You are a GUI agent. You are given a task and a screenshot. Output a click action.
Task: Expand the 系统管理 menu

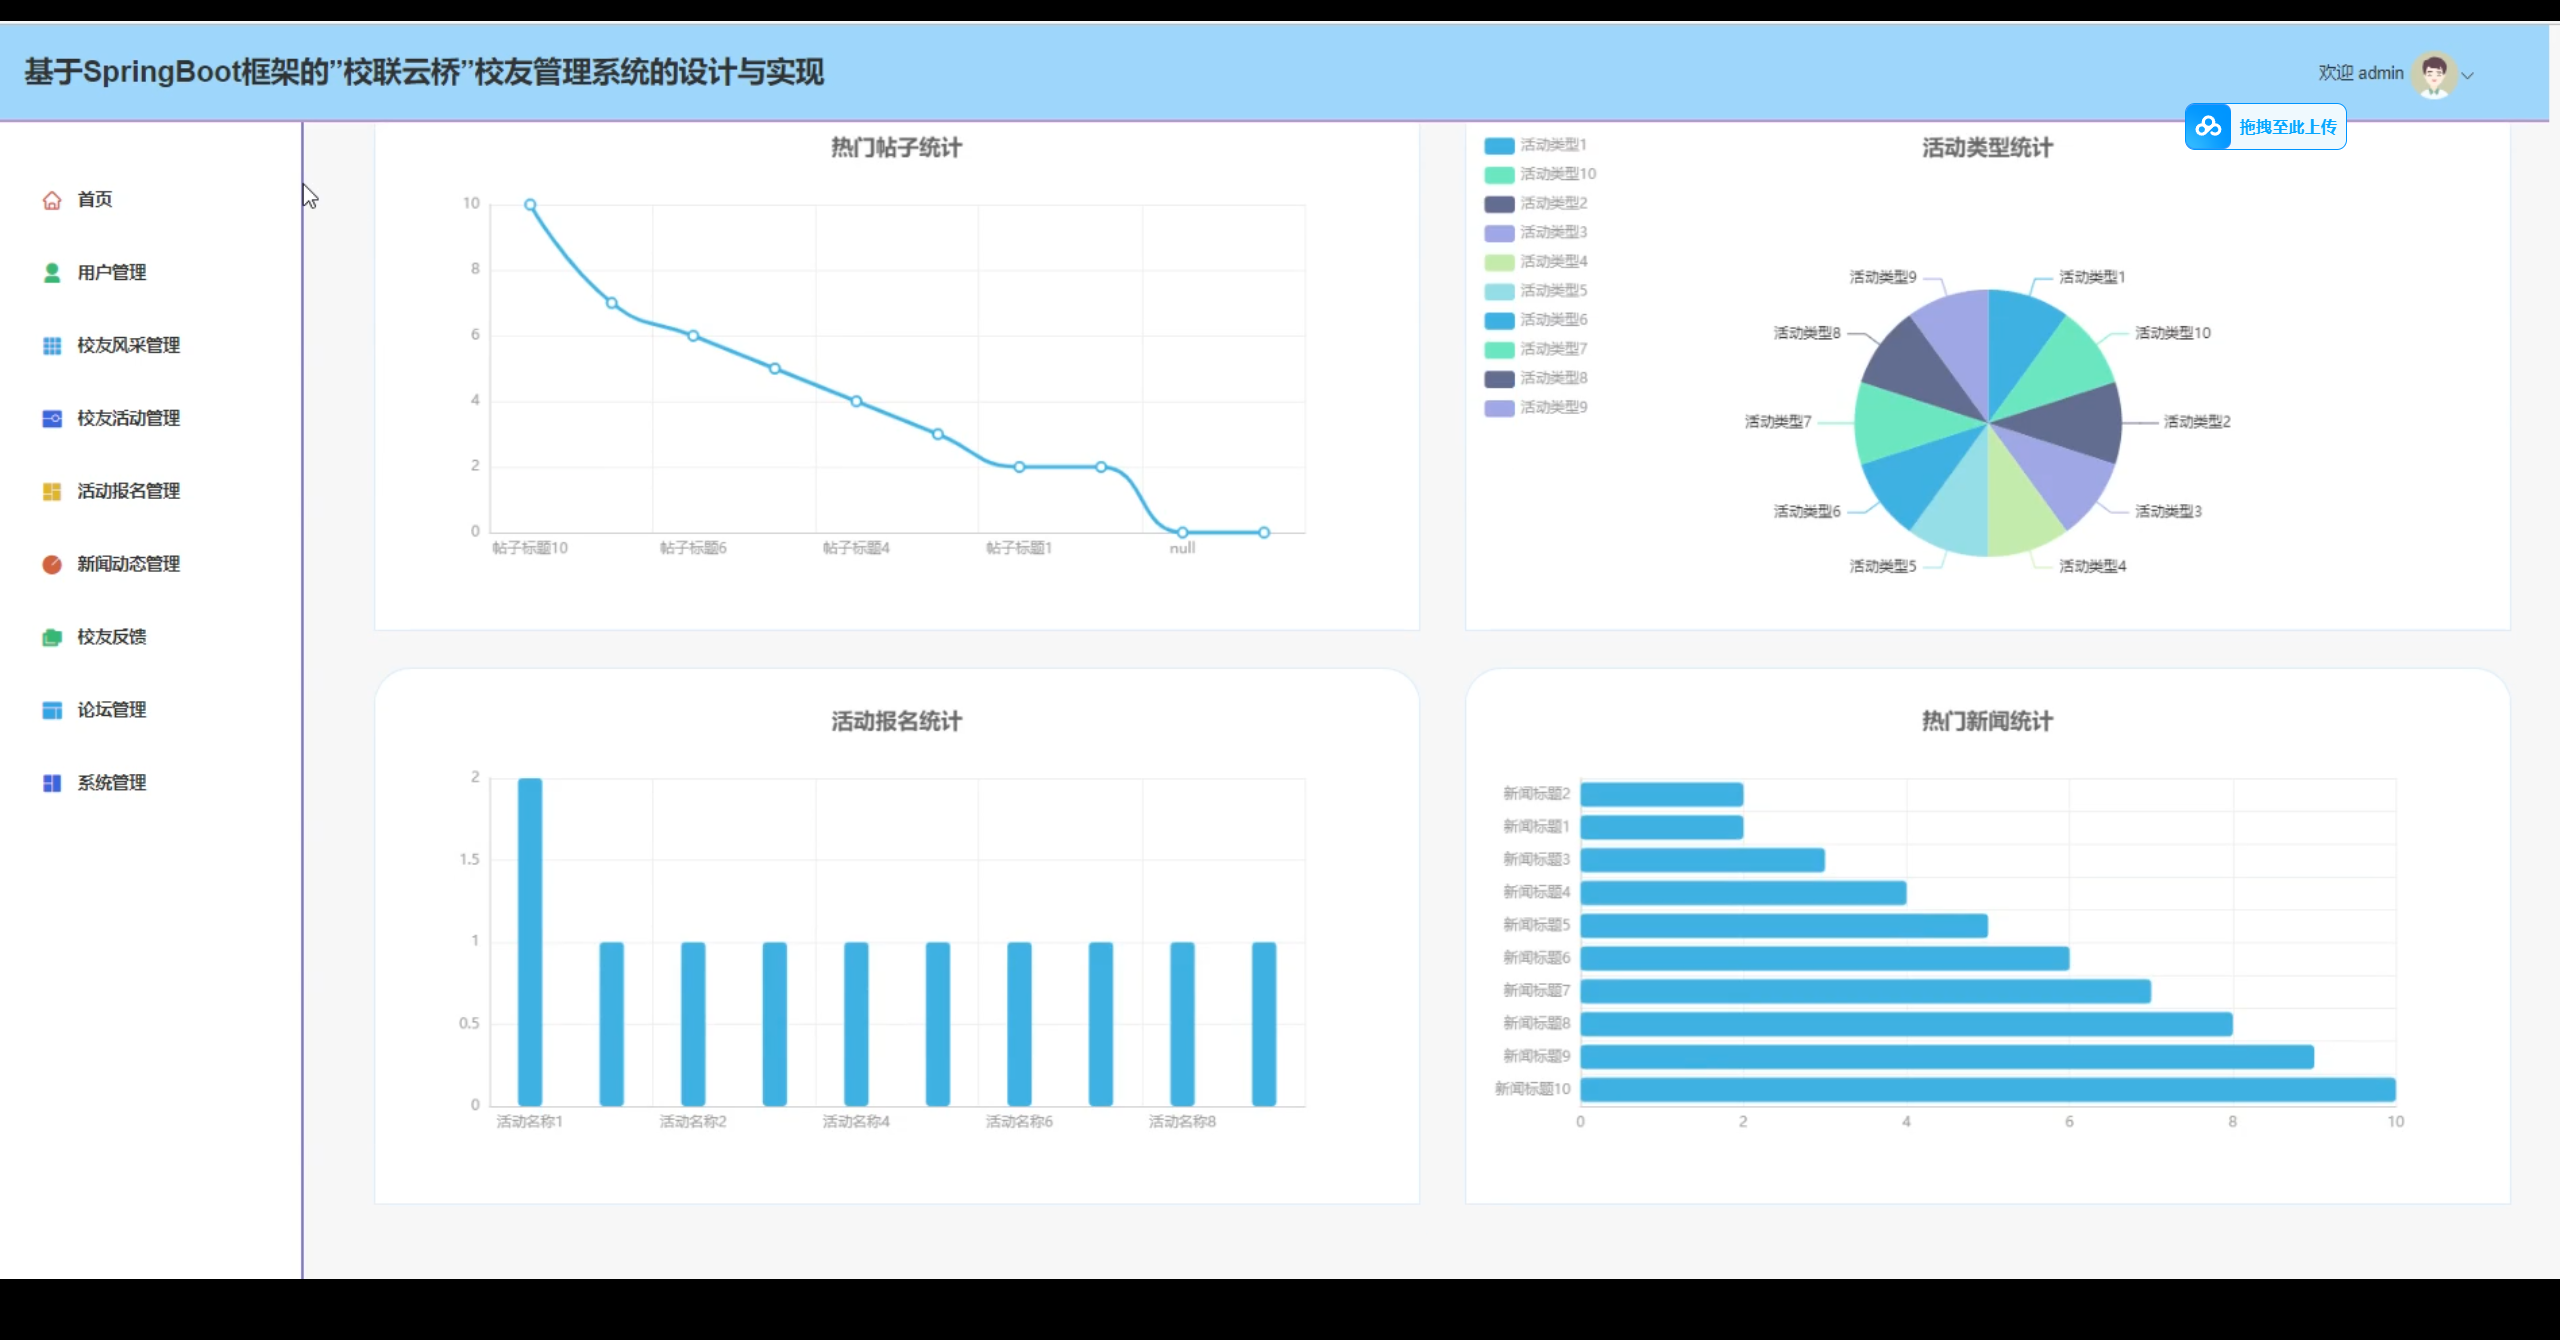(x=112, y=783)
